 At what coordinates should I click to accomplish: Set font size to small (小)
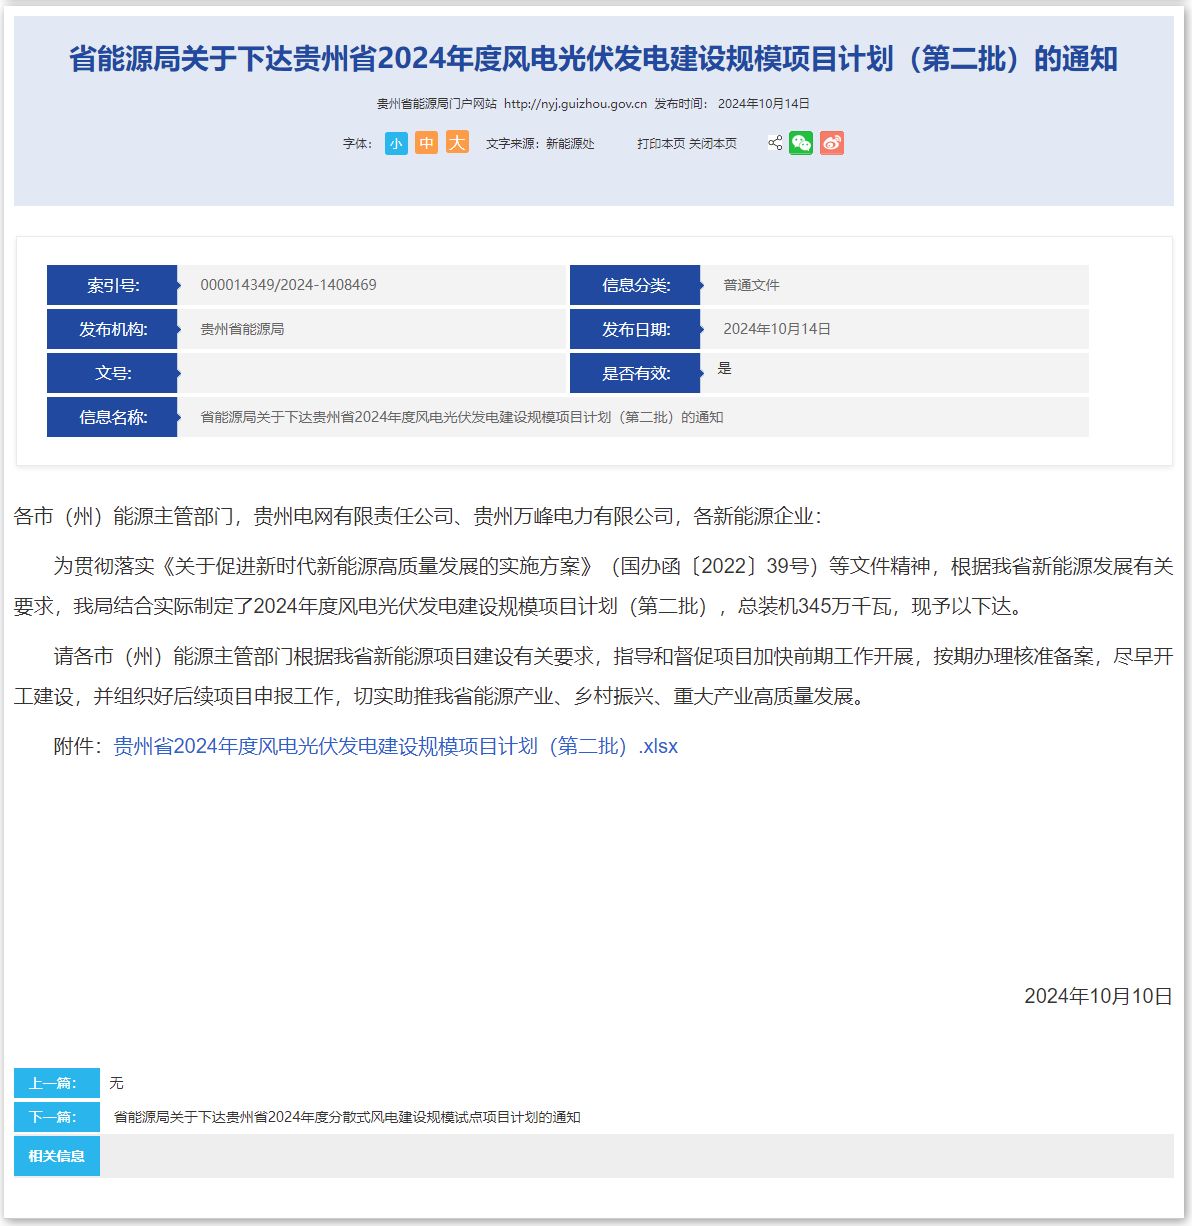pos(396,143)
